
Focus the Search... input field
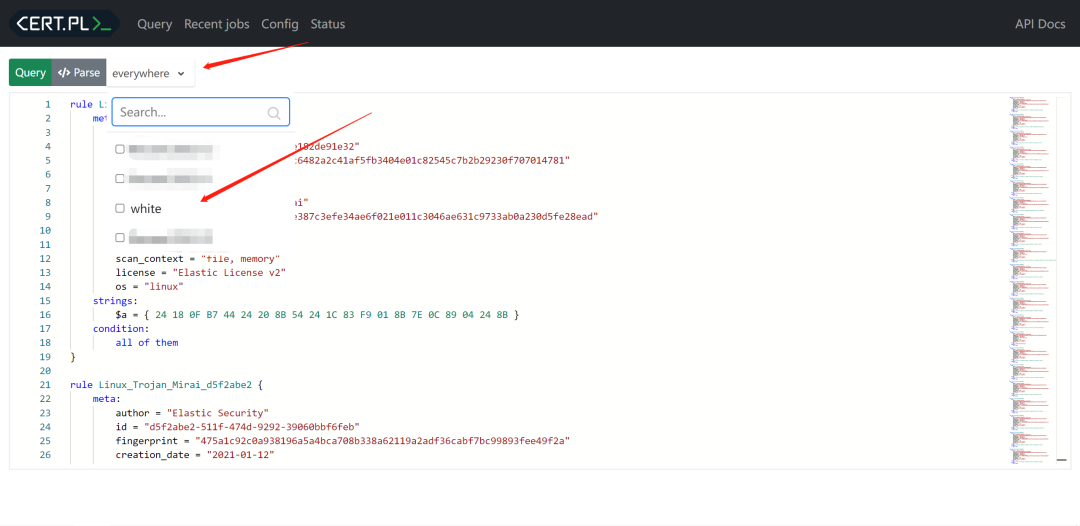pos(200,112)
